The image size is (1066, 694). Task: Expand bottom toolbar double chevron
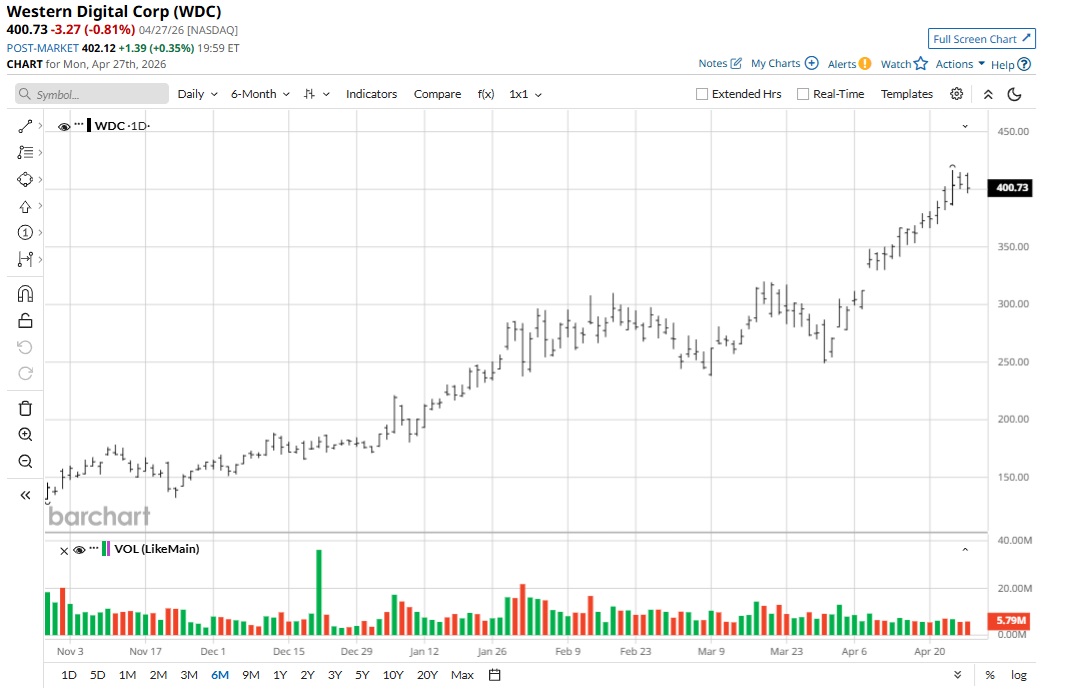coord(957,675)
